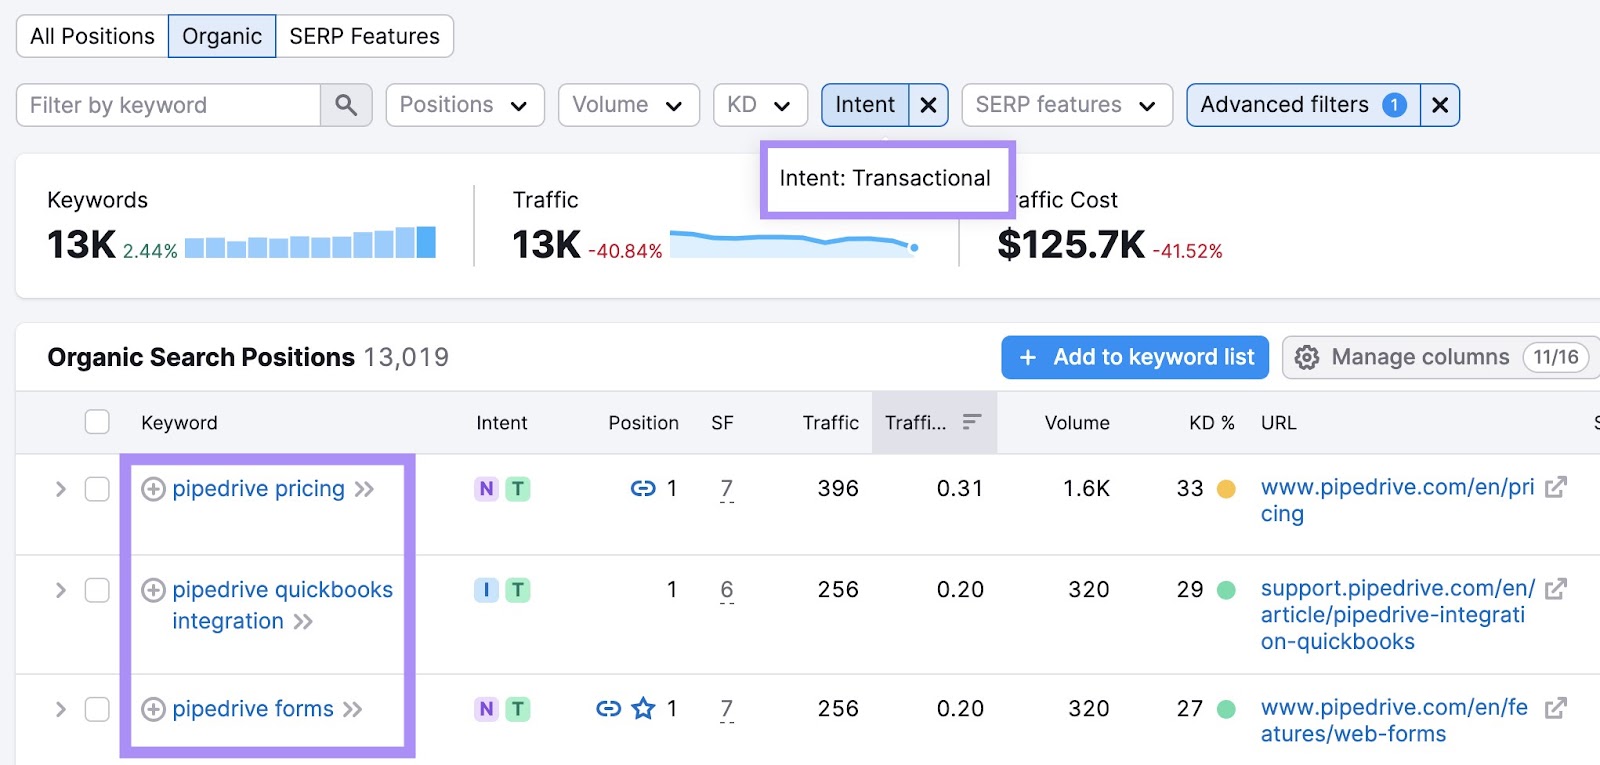Screen dimensions: 1600x765
Task: Open the Intent filter dropdown
Action: point(865,105)
